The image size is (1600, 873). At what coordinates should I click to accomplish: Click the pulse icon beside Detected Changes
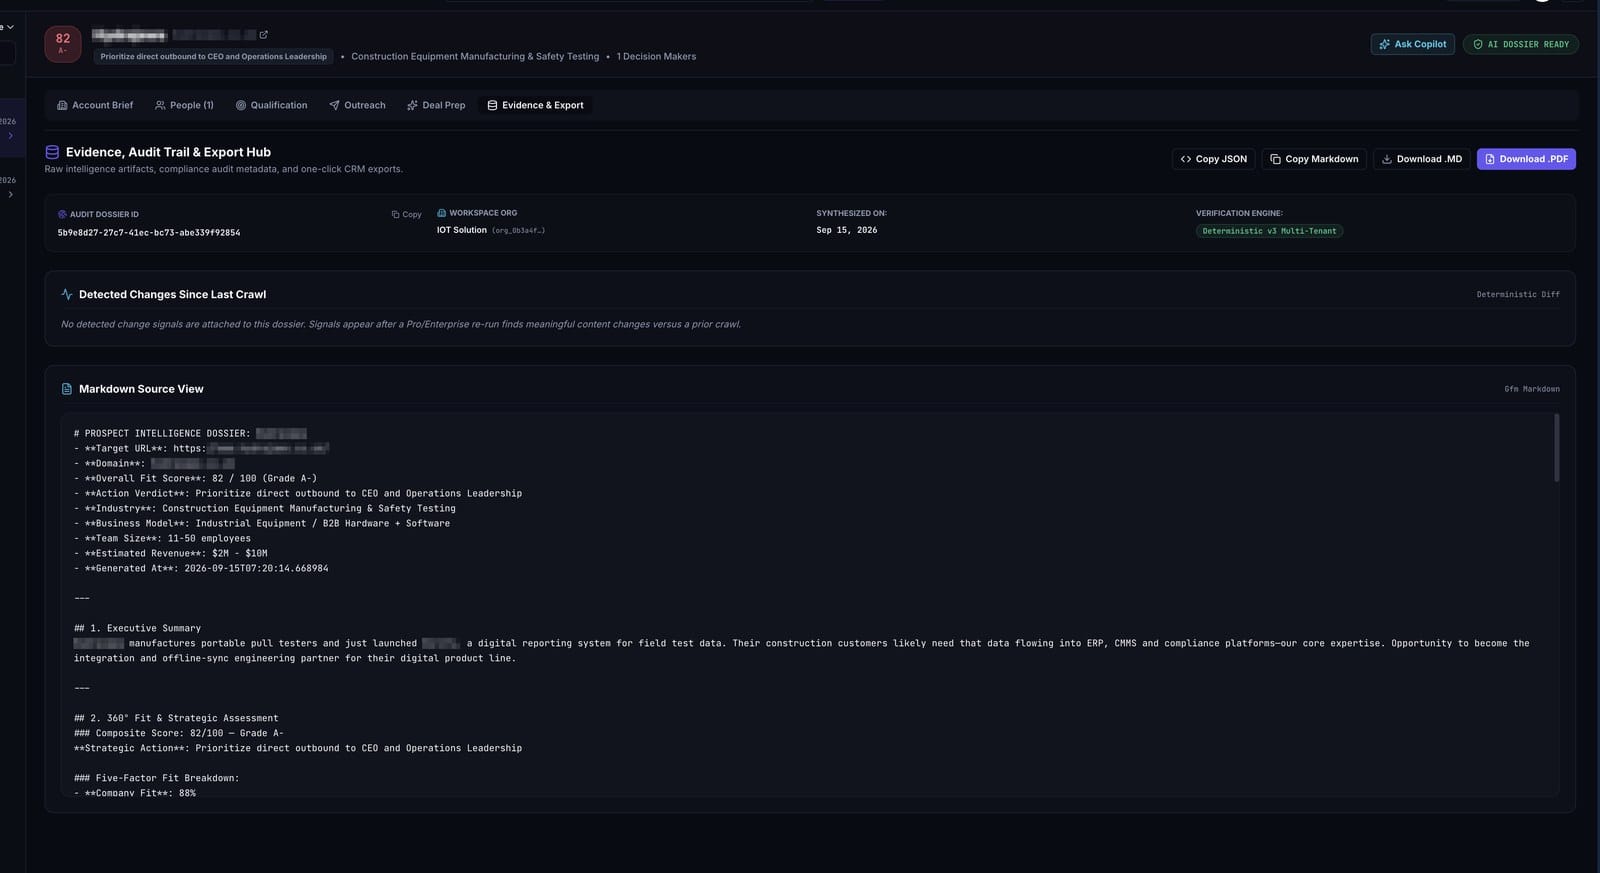[x=67, y=294]
